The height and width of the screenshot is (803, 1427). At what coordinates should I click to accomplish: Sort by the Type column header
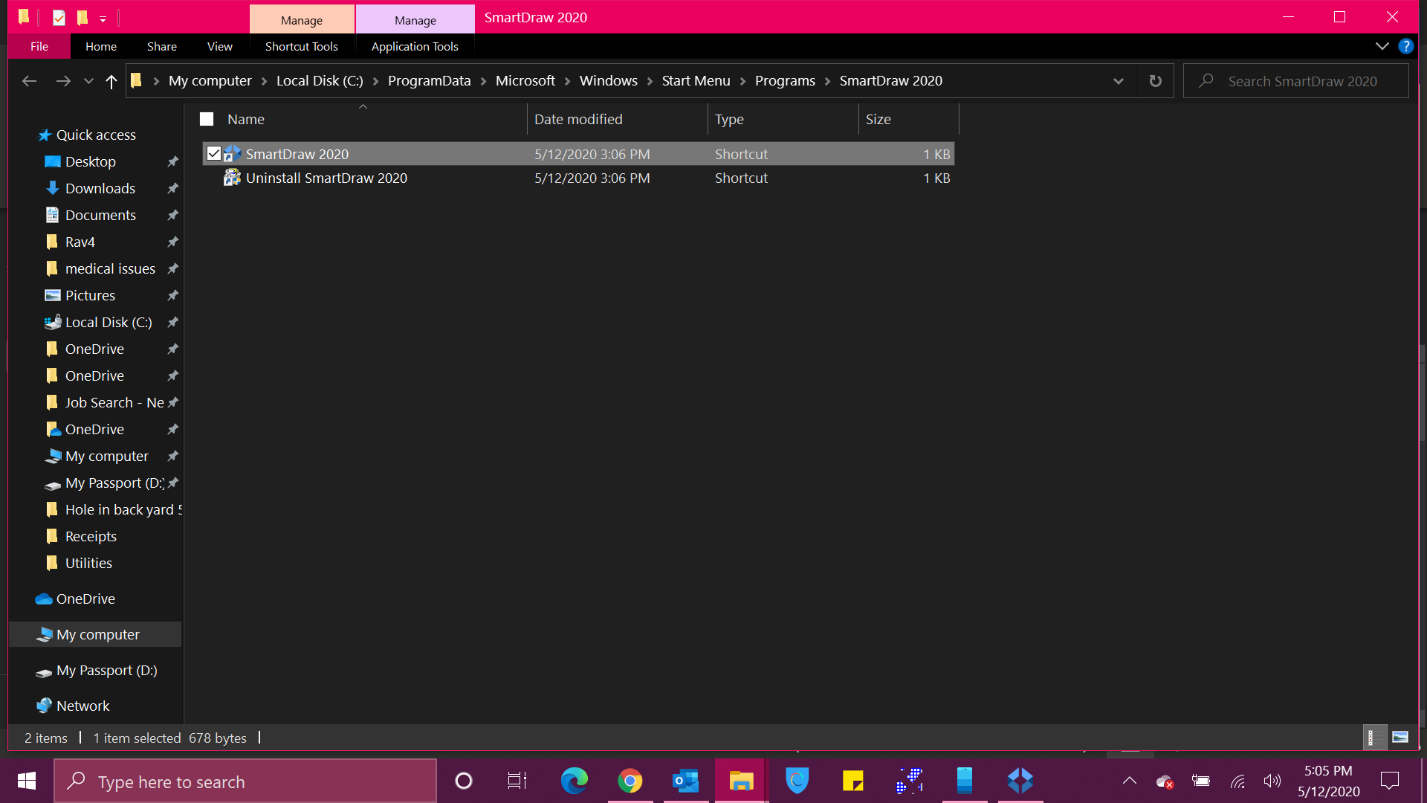[729, 119]
